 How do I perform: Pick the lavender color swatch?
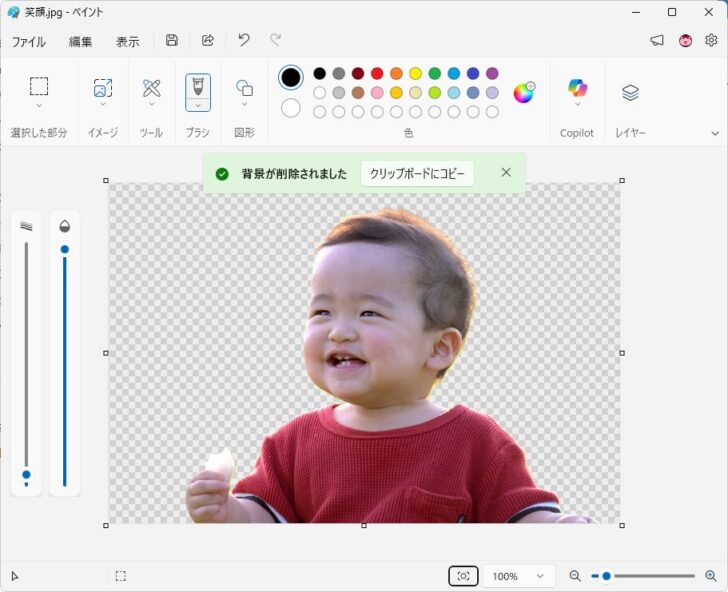pyautogui.click(x=492, y=93)
